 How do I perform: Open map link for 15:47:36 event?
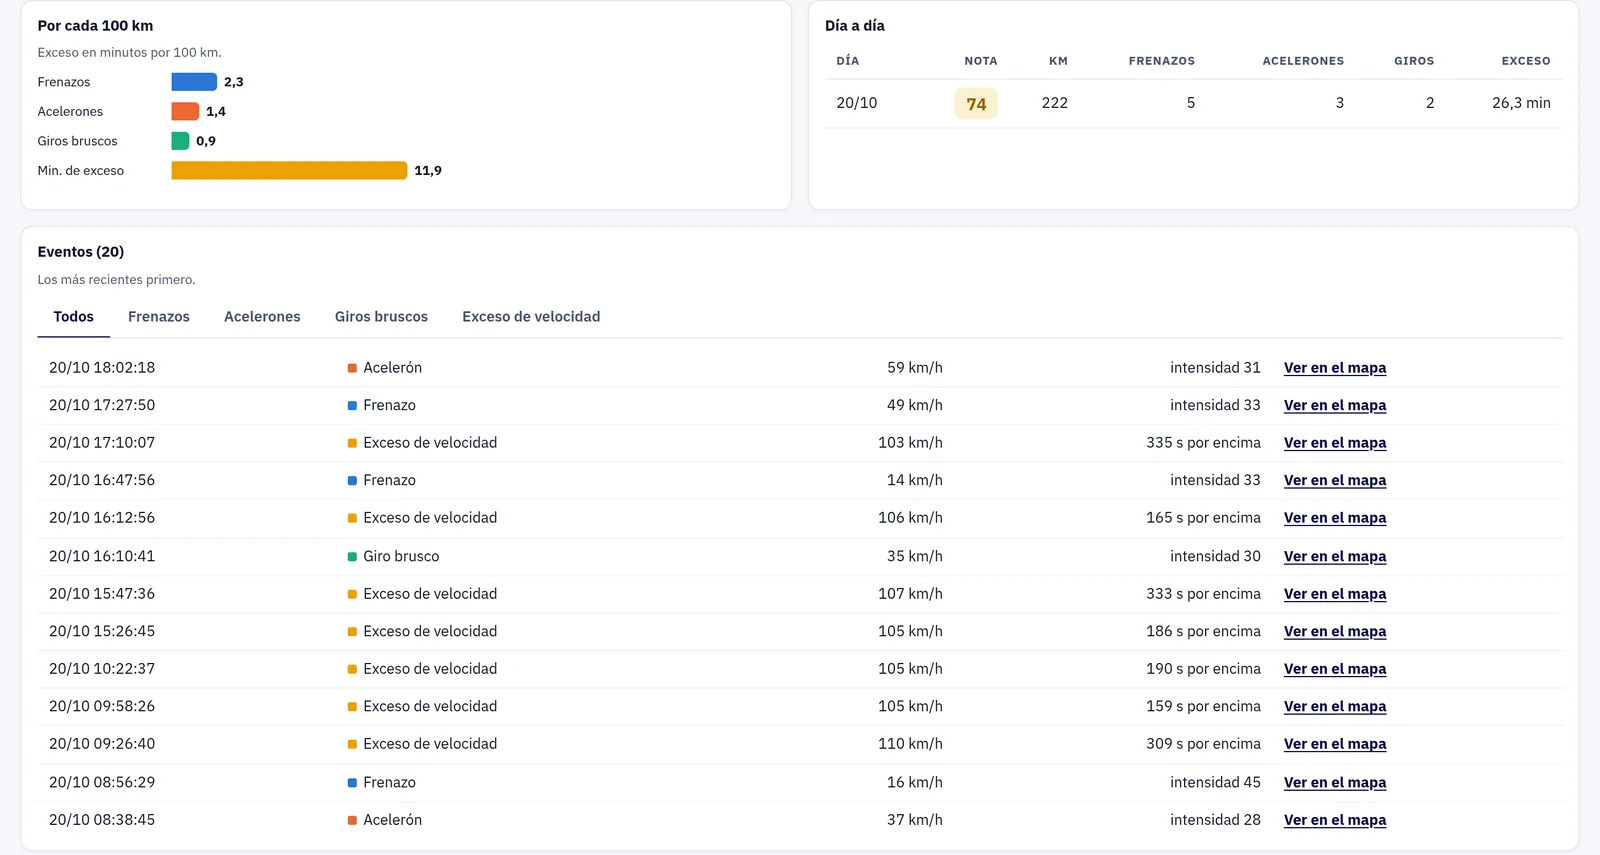pos(1335,594)
